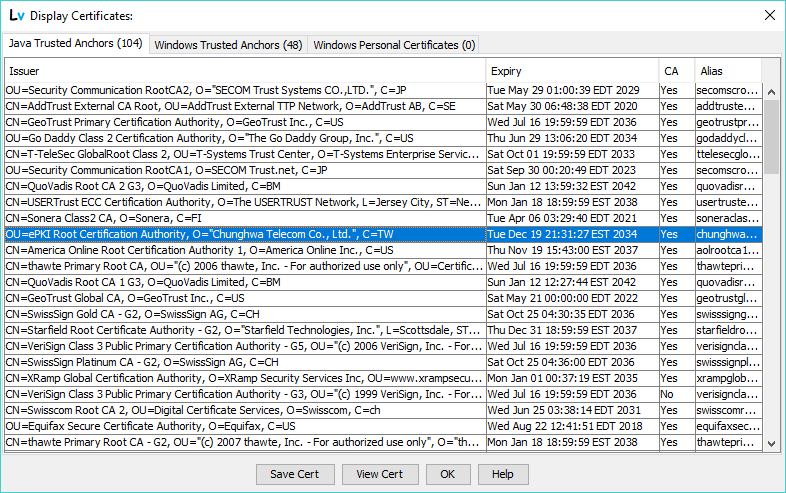Click alias cell starting with 'addtruste'
The image size is (786, 493).
coord(728,106)
